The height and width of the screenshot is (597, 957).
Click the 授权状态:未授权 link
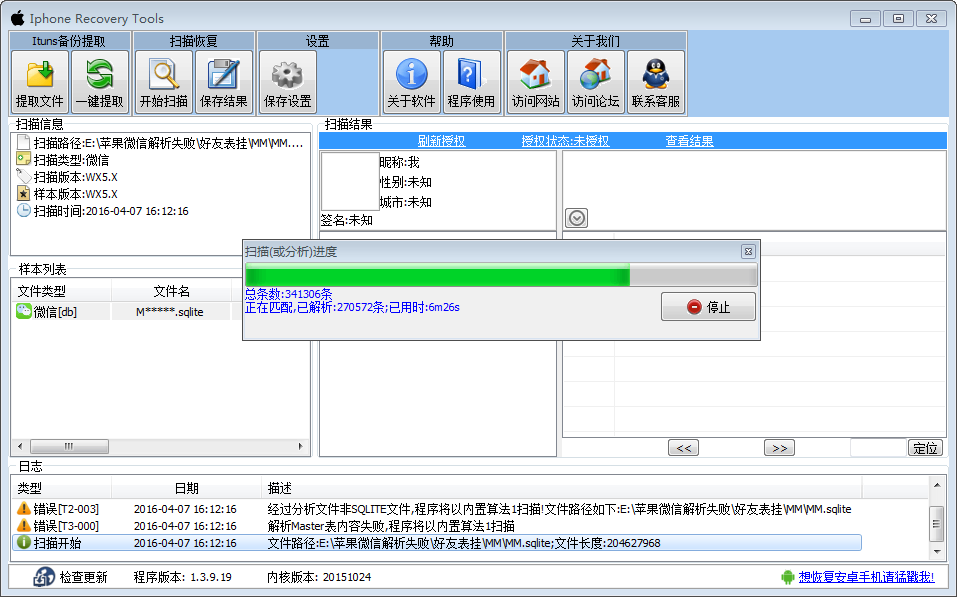pyautogui.click(x=565, y=141)
